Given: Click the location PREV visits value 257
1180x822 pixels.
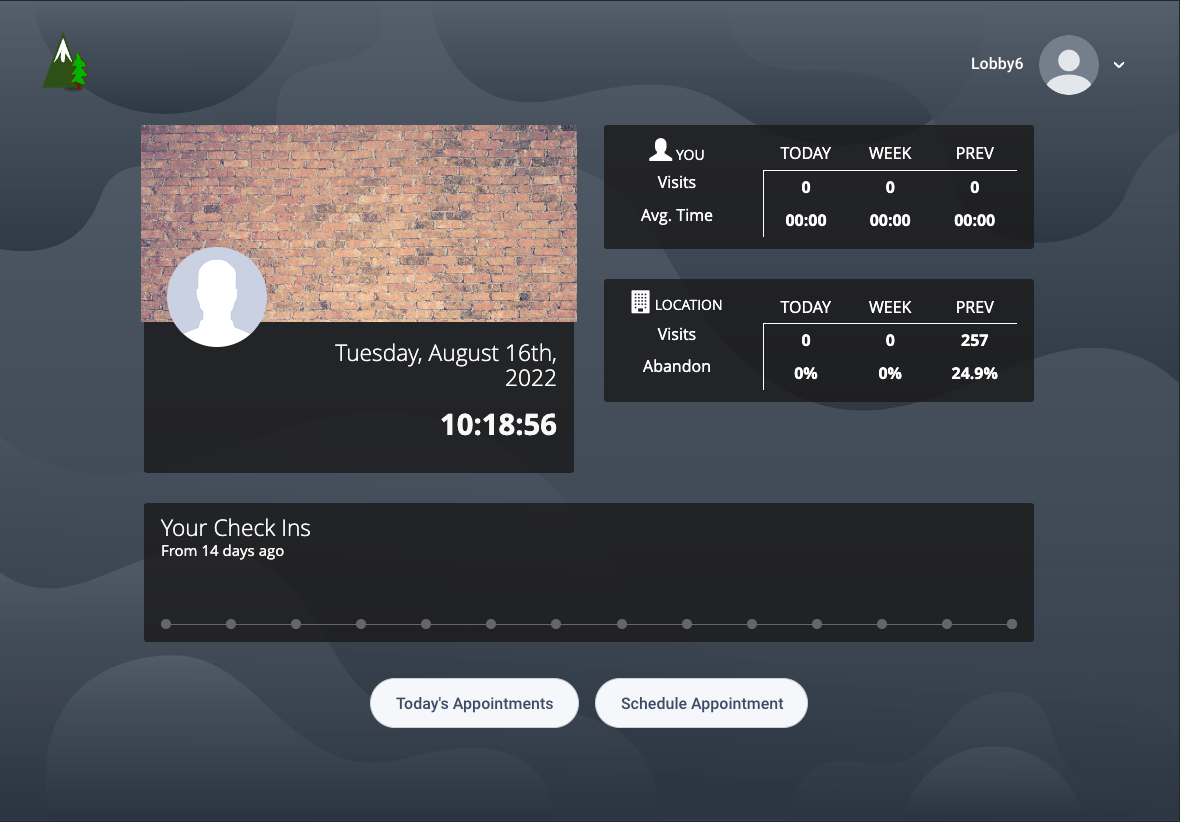Looking at the screenshot, I should (974, 340).
